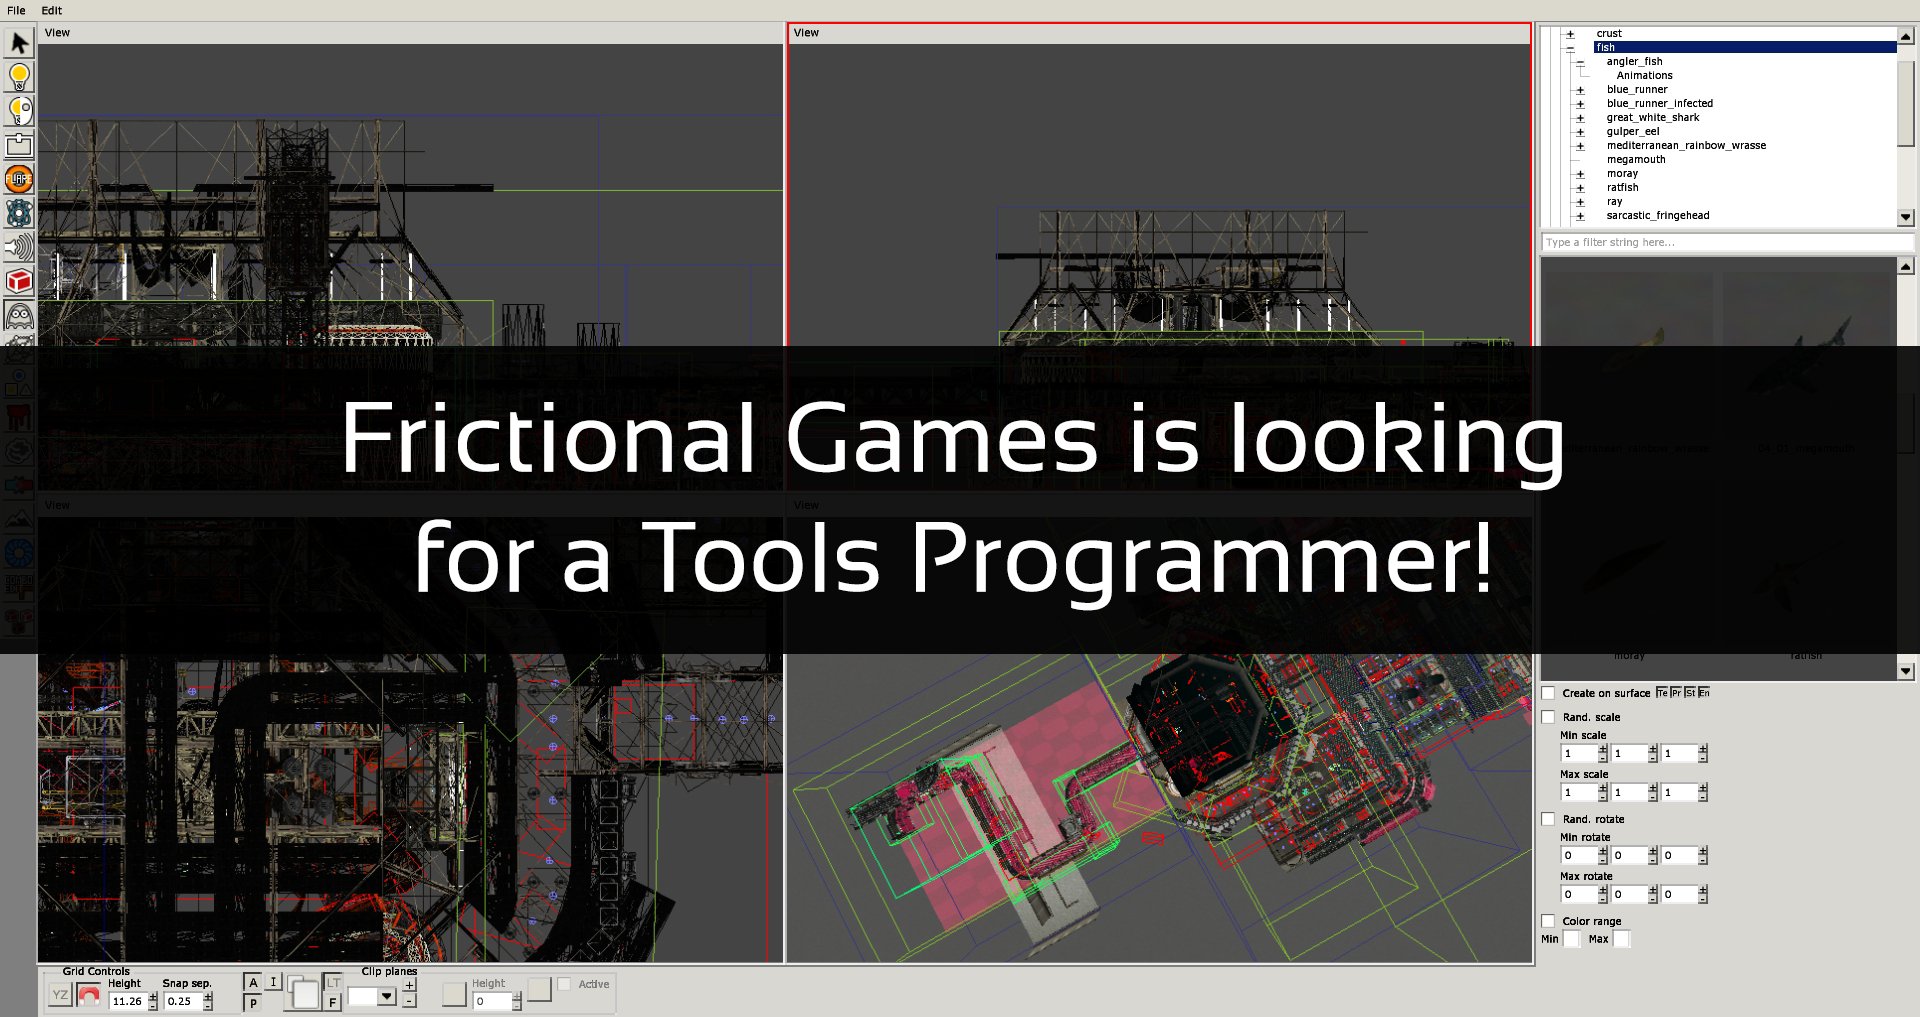Screen dimensions: 1920x1017
Task: Add a clip plane with plus button
Action: point(409,986)
